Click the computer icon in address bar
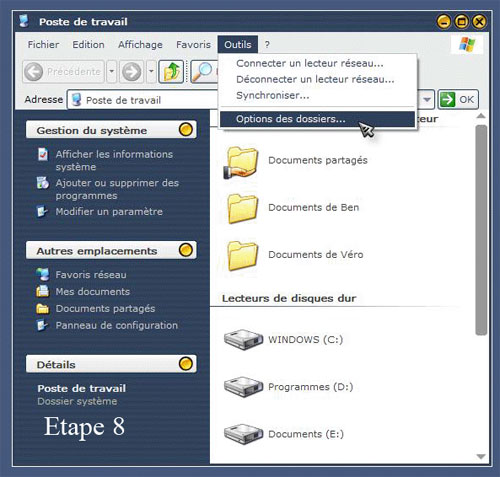This screenshot has width=500, height=477. pyautogui.click(x=77, y=99)
